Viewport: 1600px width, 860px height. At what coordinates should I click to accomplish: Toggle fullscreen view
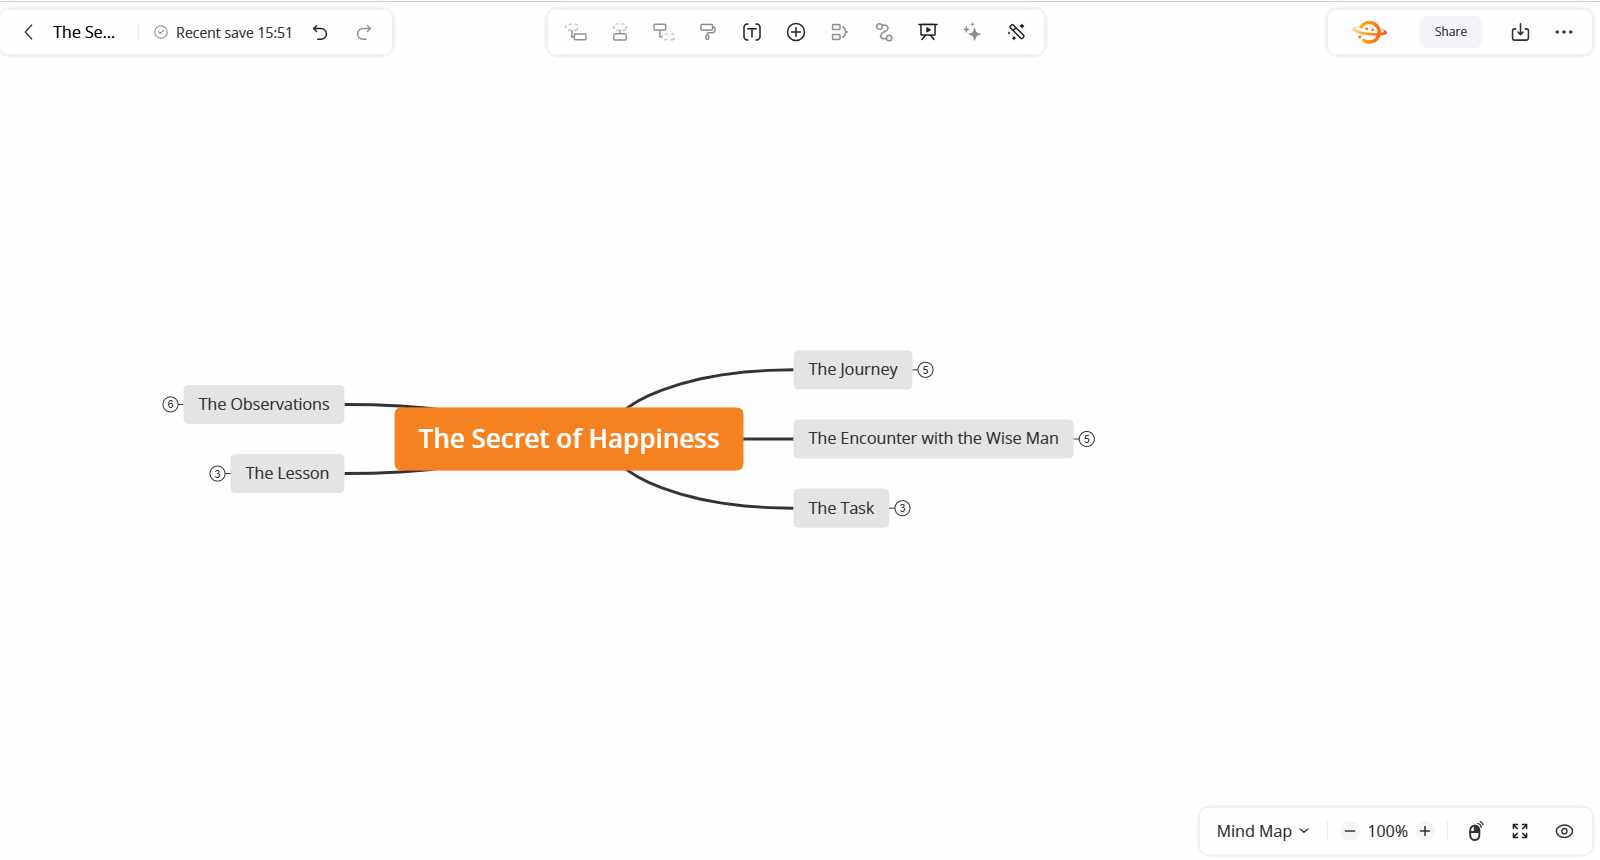[1520, 831]
